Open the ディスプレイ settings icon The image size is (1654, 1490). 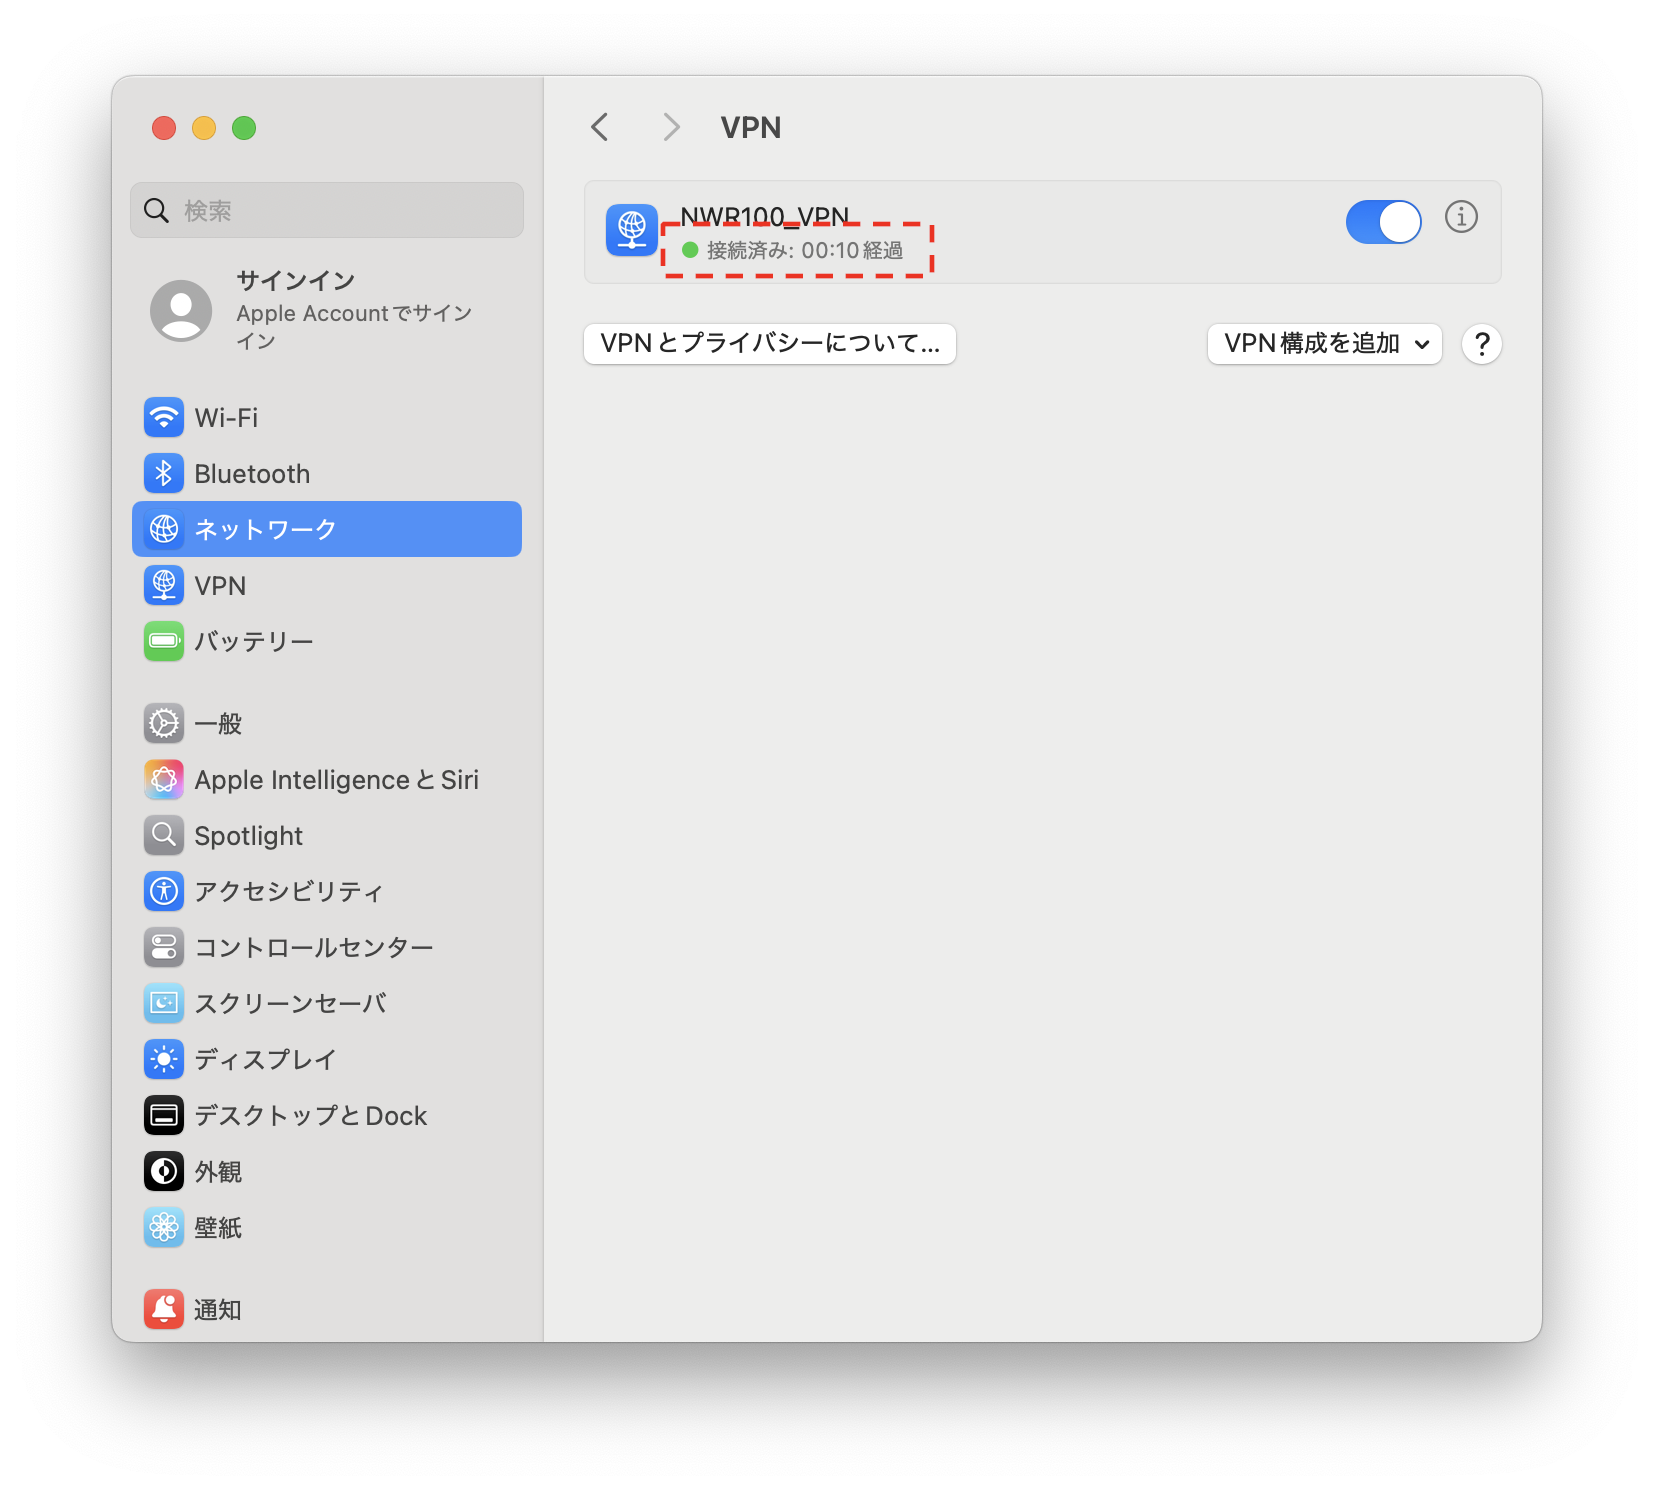click(x=164, y=1059)
